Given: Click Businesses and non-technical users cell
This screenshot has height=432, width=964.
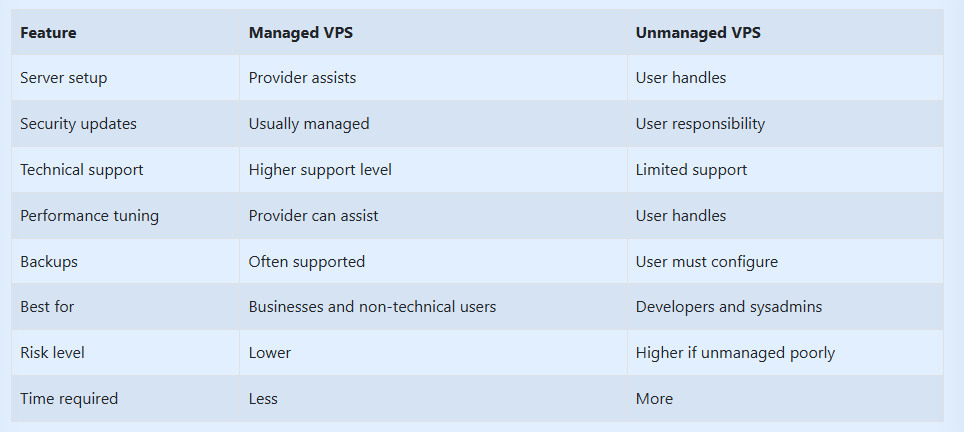Looking at the screenshot, I should coord(372,307).
